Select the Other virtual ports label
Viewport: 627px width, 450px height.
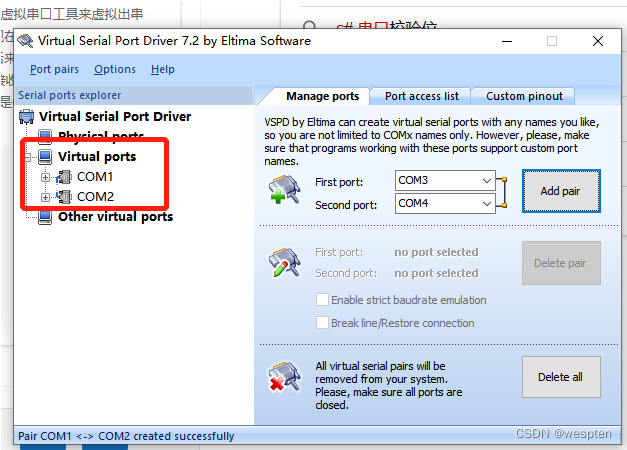tap(116, 217)
